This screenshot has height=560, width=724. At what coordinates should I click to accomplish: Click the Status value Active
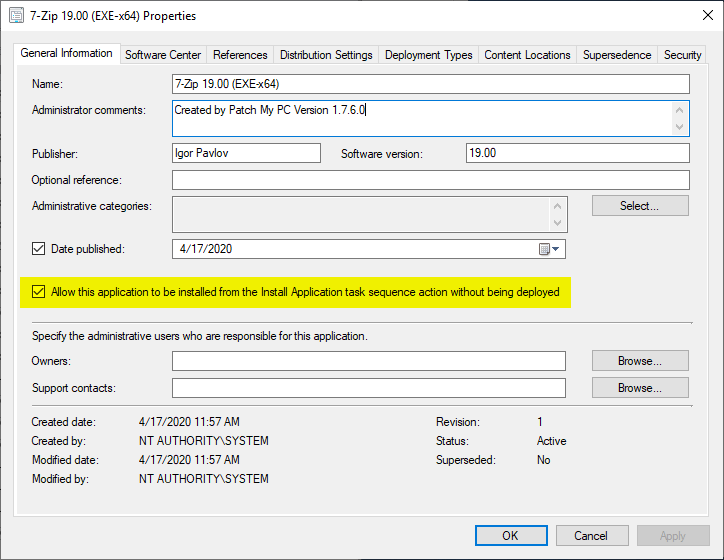coord(551,441)
